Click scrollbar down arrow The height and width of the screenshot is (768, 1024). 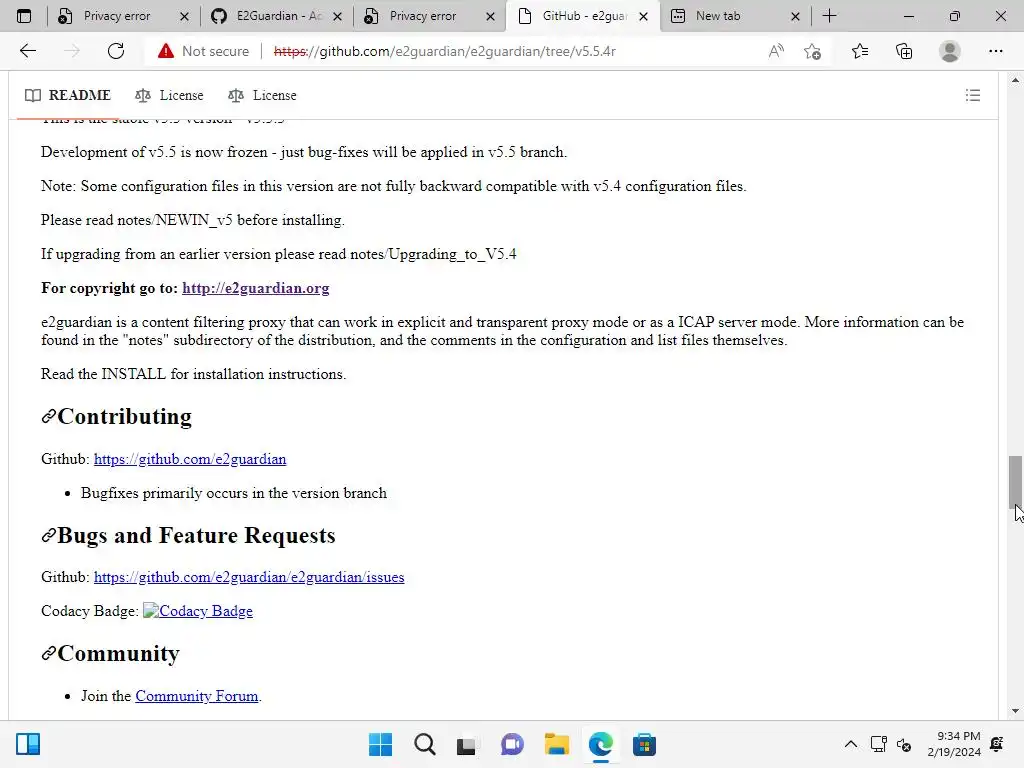pos(1015,711)
